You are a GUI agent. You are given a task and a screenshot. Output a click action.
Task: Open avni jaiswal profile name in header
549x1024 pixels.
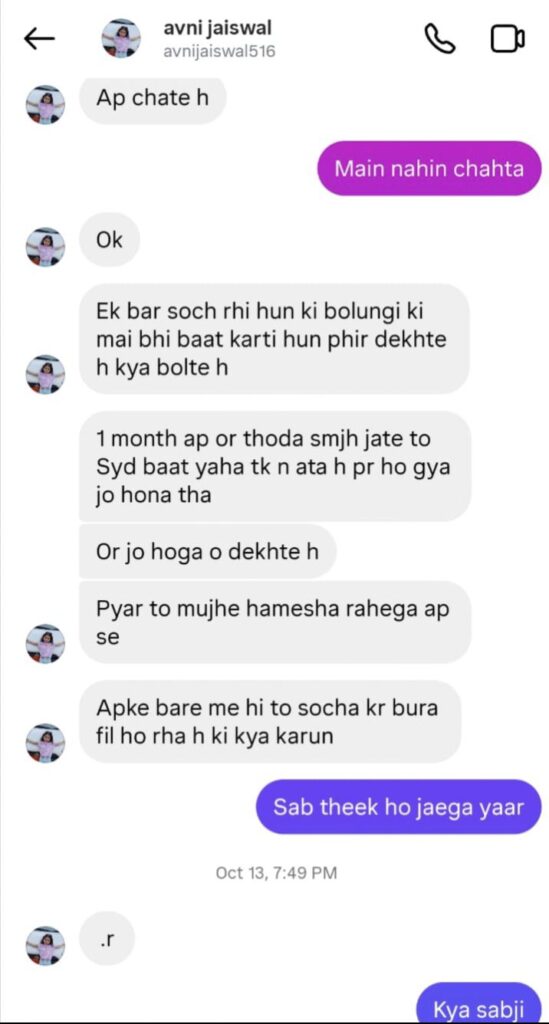217,29
